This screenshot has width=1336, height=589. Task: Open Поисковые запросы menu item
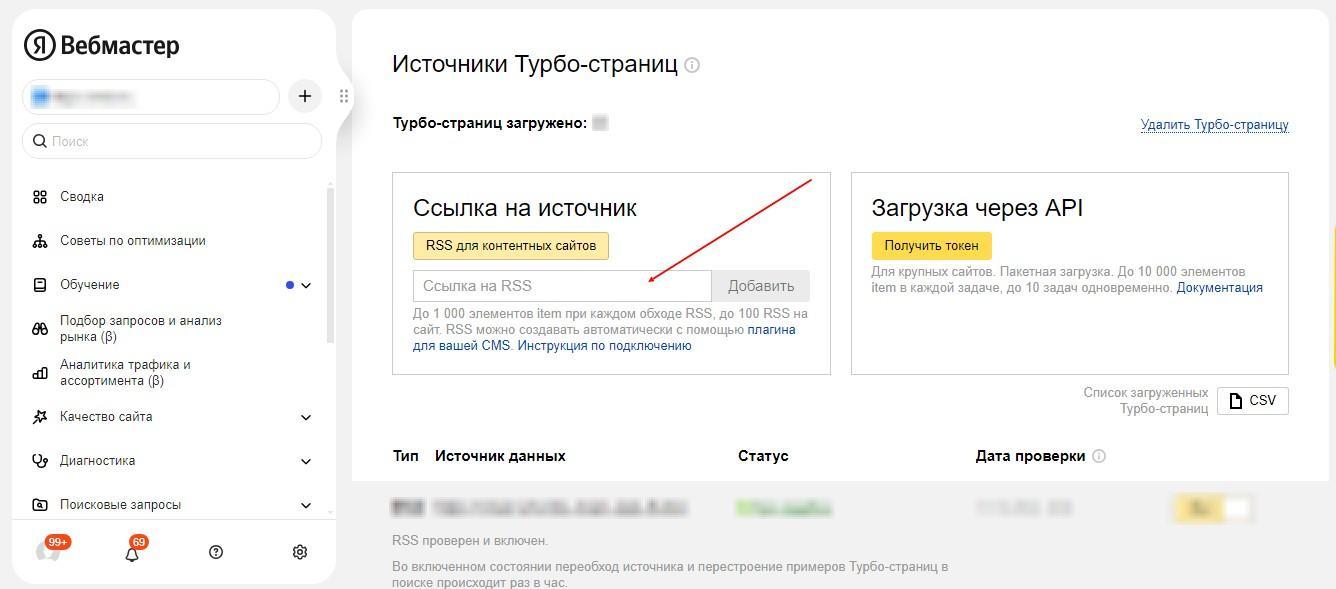tap(120, 505)
